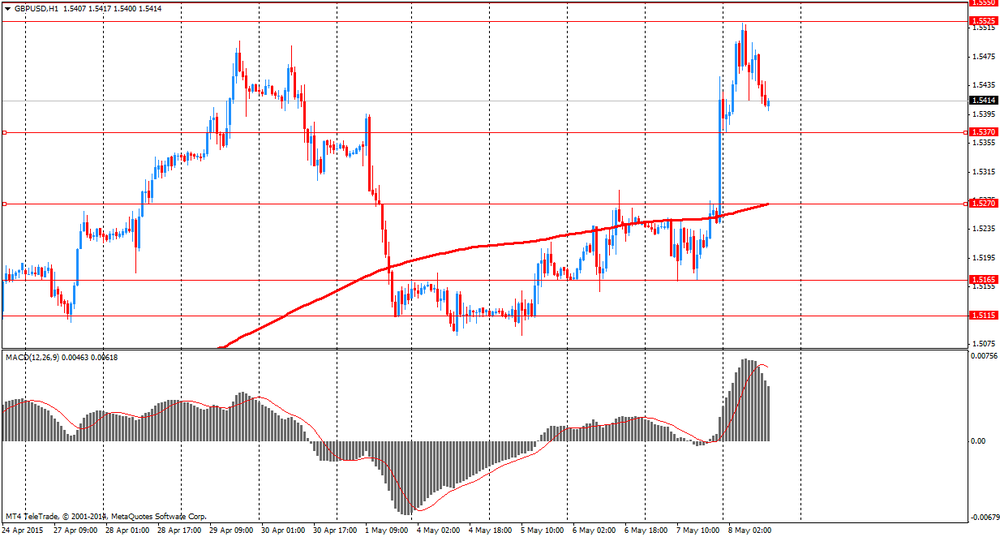The width and height of the screenshot is (1000, 537).
Task: Click the 0.00 MACD zero level label
Action: (x=978, y=441)
